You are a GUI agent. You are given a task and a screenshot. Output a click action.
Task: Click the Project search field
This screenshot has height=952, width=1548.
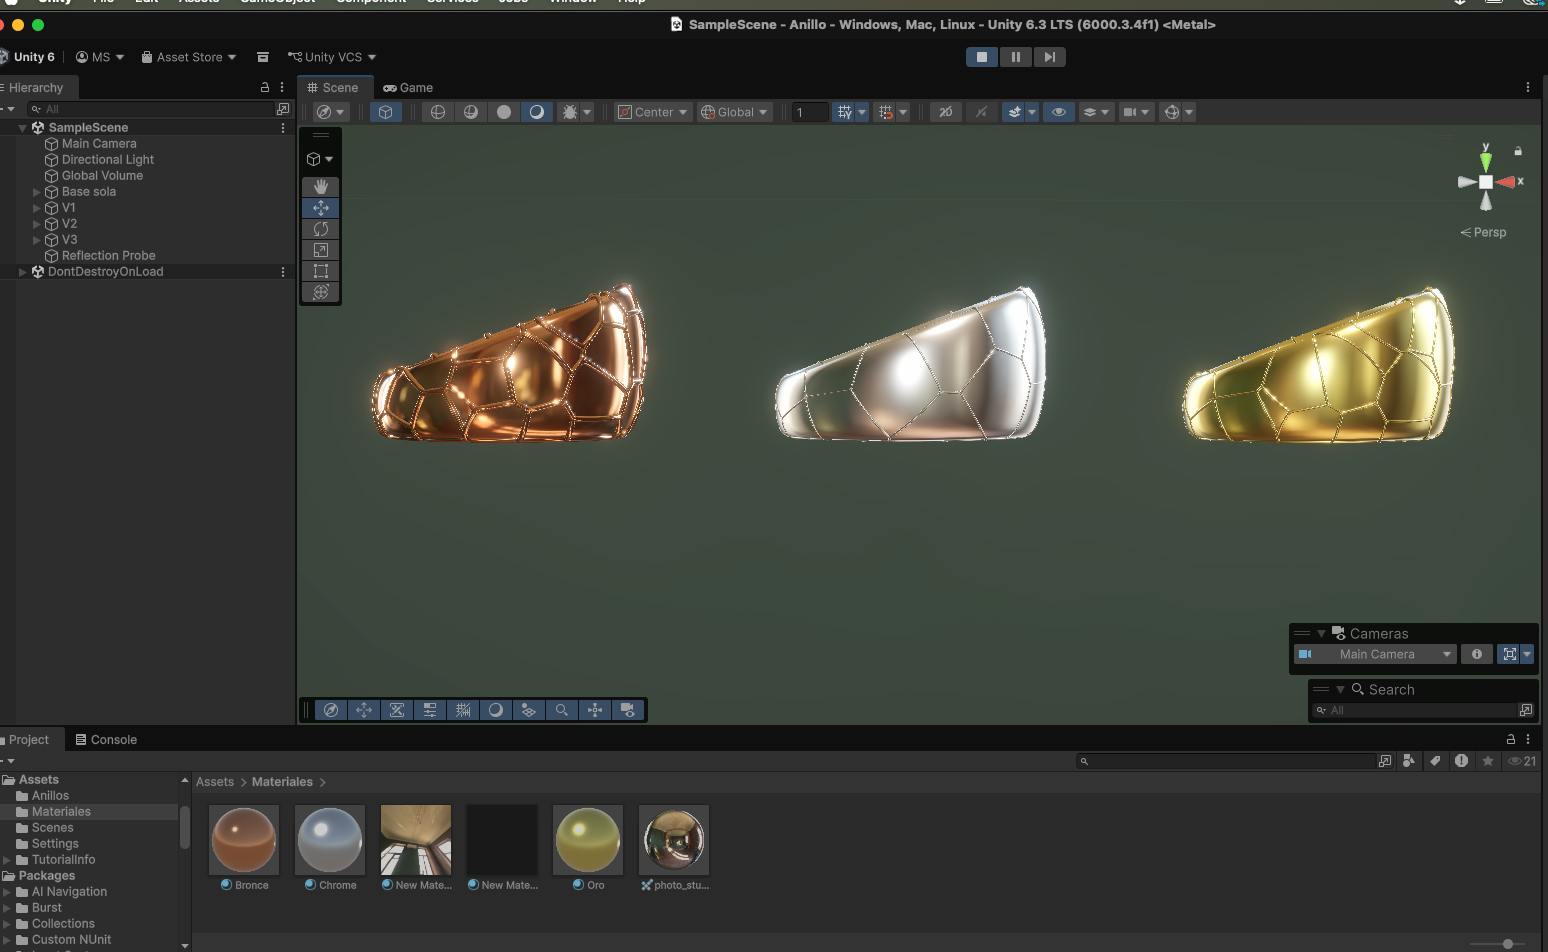(x=1226, y=761)
